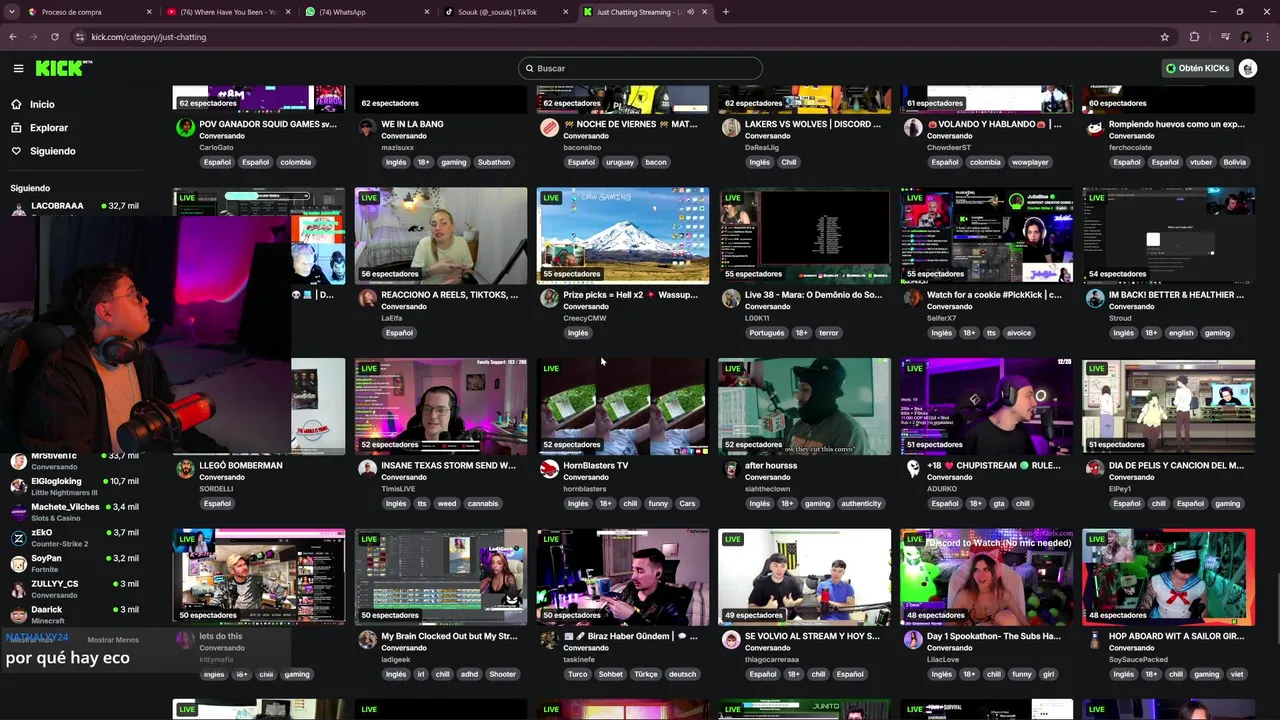Select the authenticity tag under slaithectown
Image resolution: width=1280 pixels, height=720 pixels.
(861, 504)
